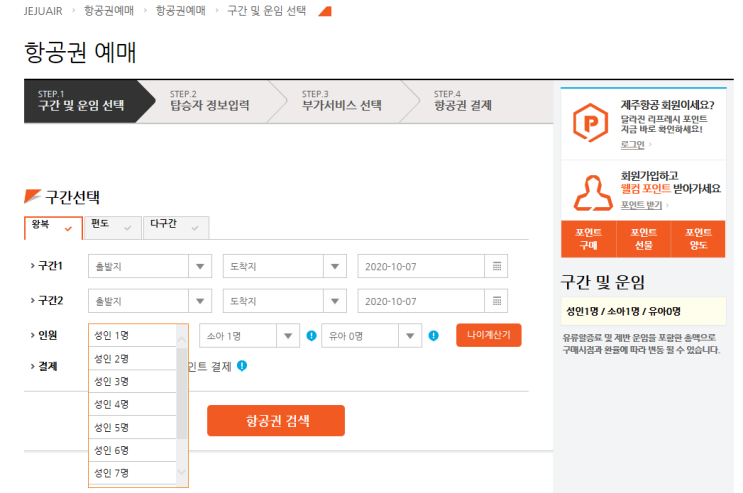Open 구간2 출발지 dropdown
The height and width of the screenshot is (493, 743).
pos(150,301)
